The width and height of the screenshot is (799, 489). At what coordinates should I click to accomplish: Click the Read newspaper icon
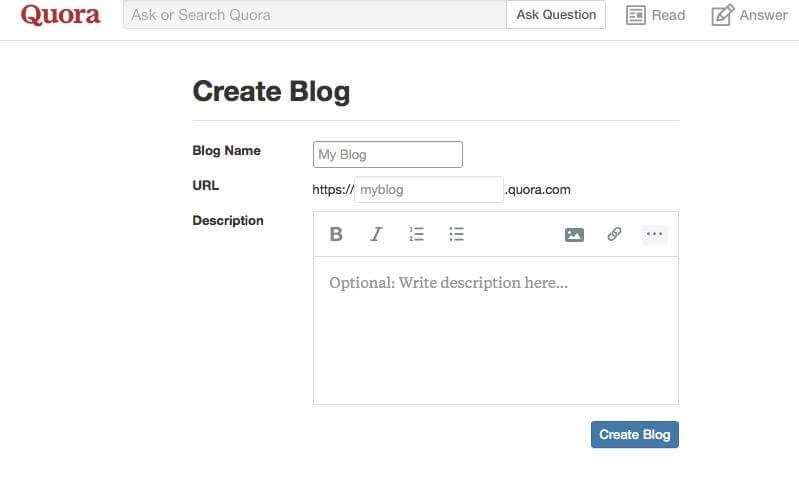click(635, 15)
